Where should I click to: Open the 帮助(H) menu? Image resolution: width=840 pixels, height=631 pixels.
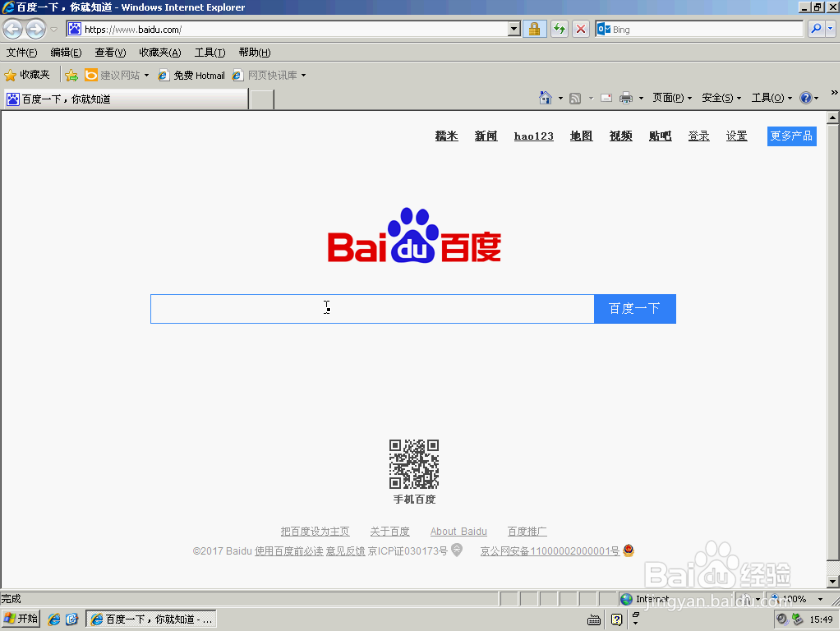pos(254,52)
